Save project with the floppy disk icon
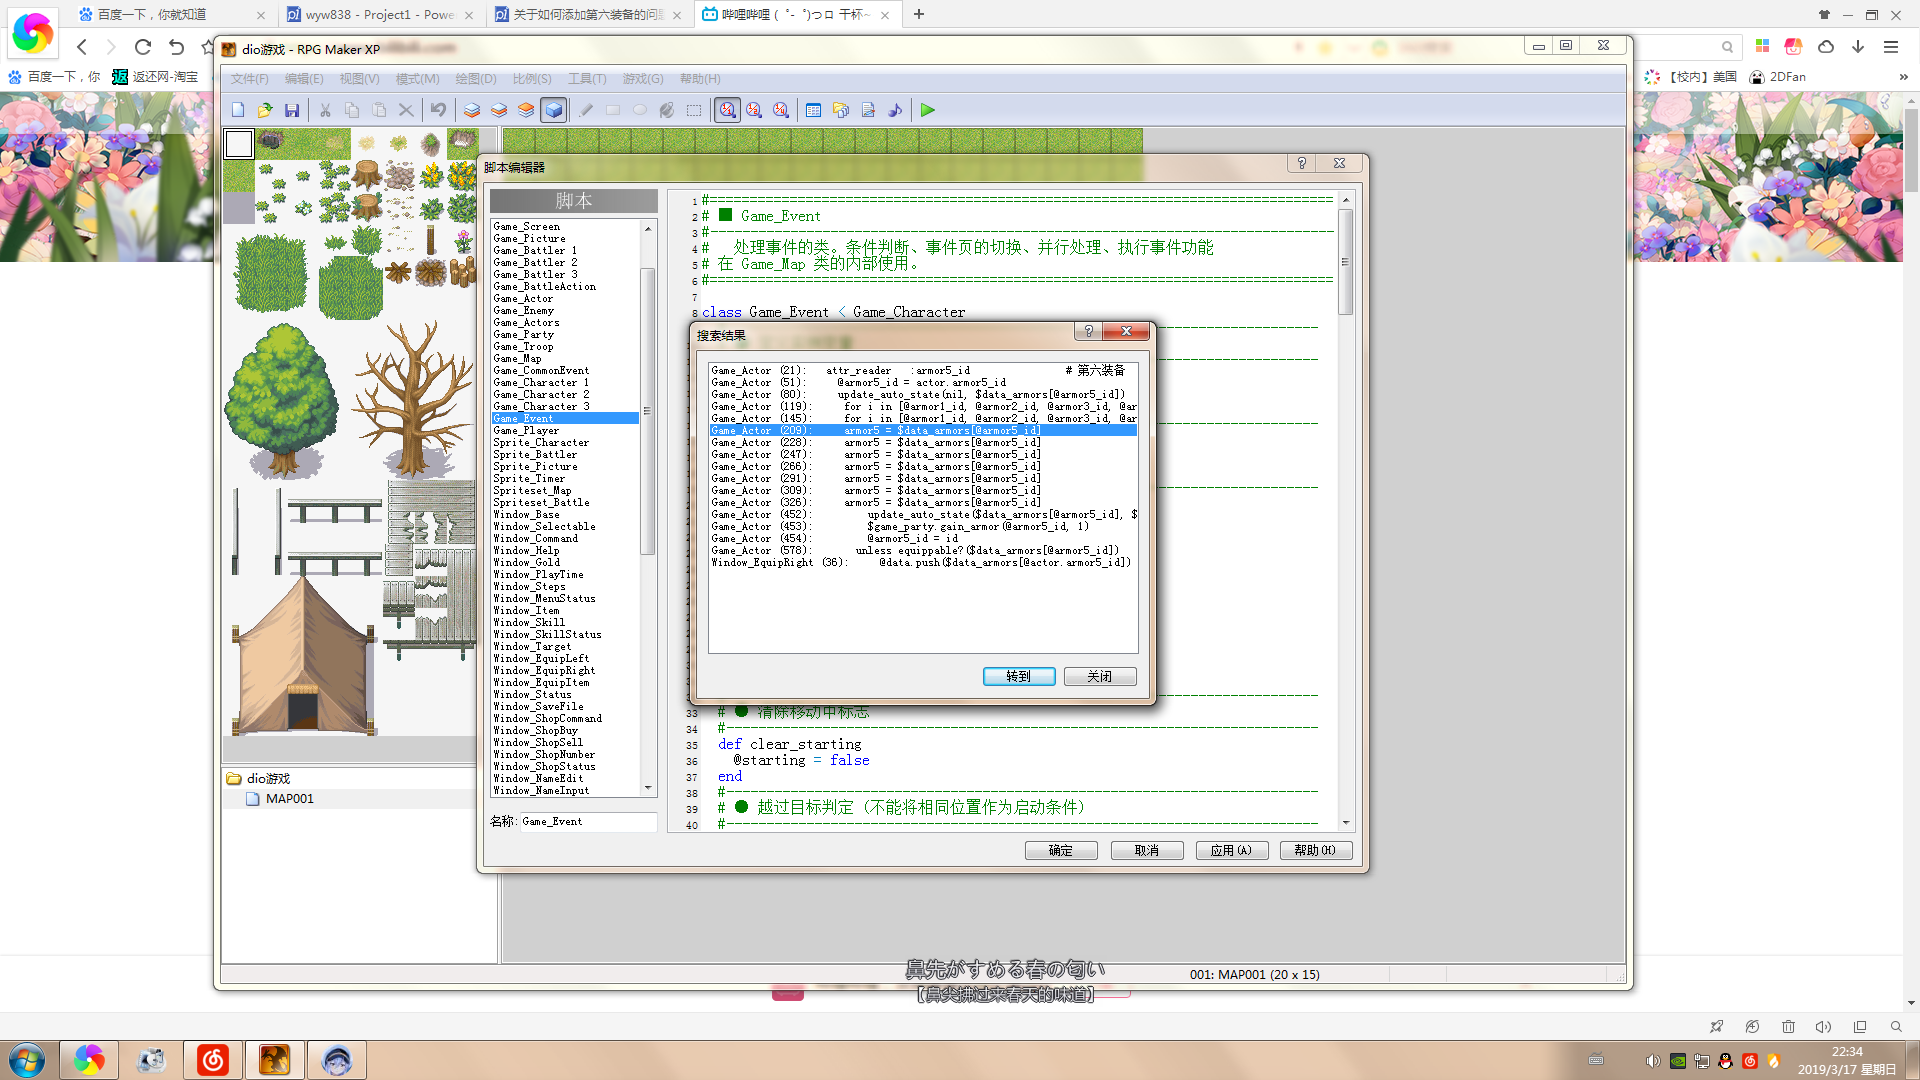The image size is (1920, 1080). [x=292, y=110]
